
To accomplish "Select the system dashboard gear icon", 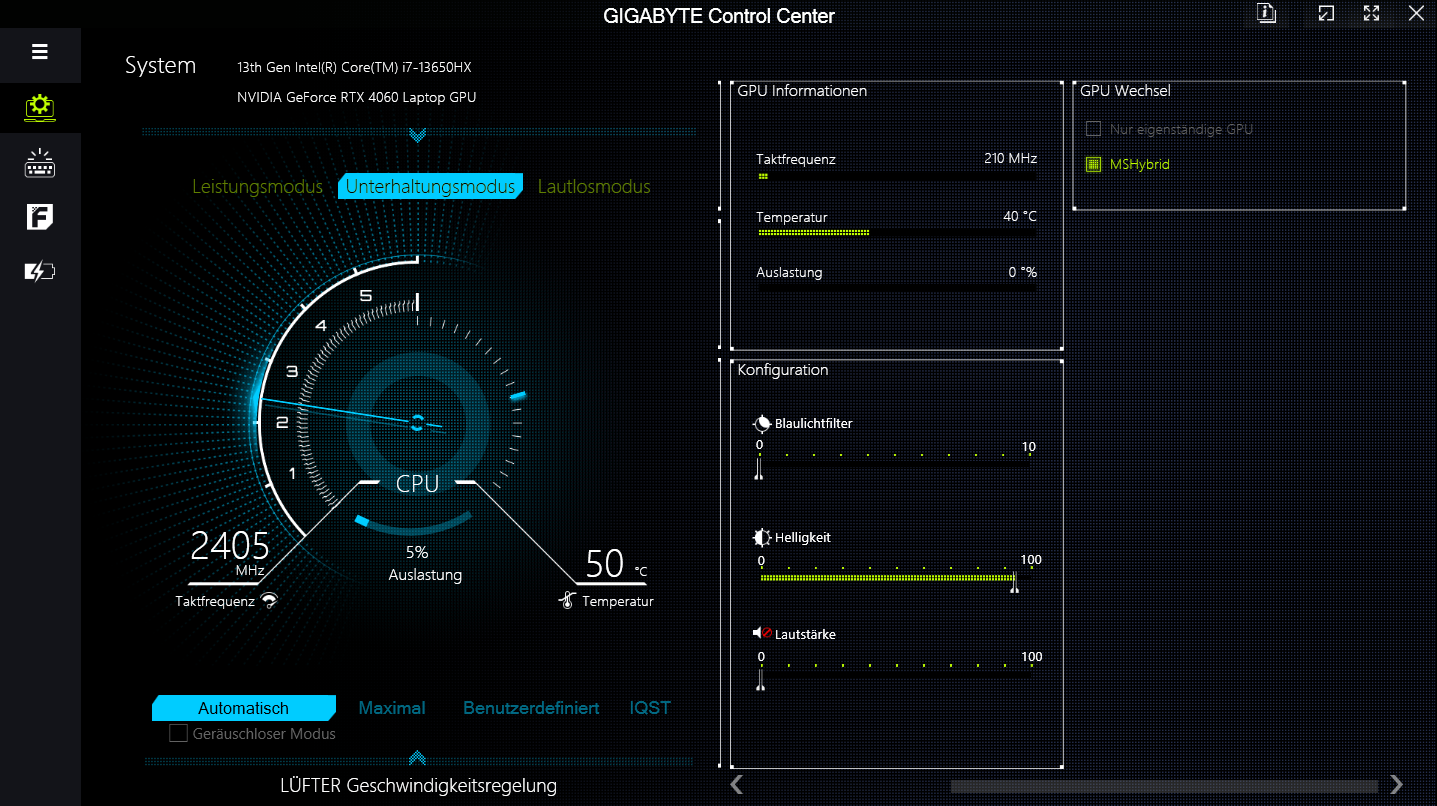I will pyautogui.click(x=40, y=107).
